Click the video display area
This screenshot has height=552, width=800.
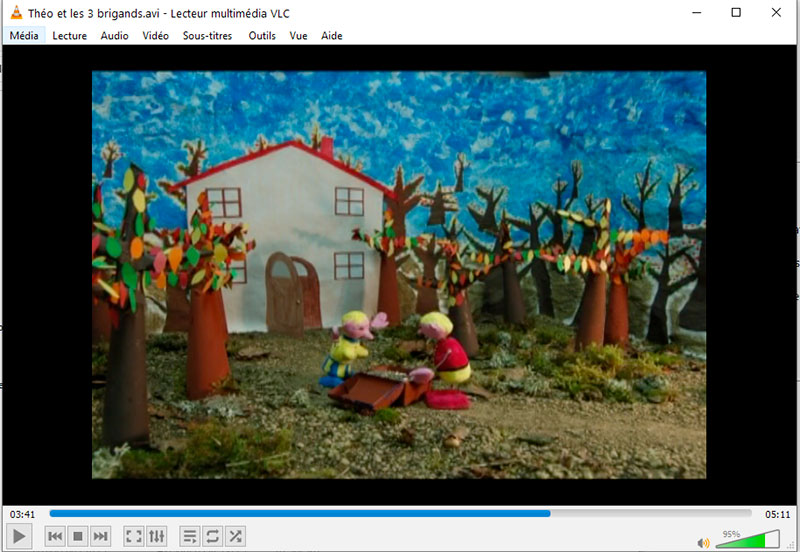[399, 274]
